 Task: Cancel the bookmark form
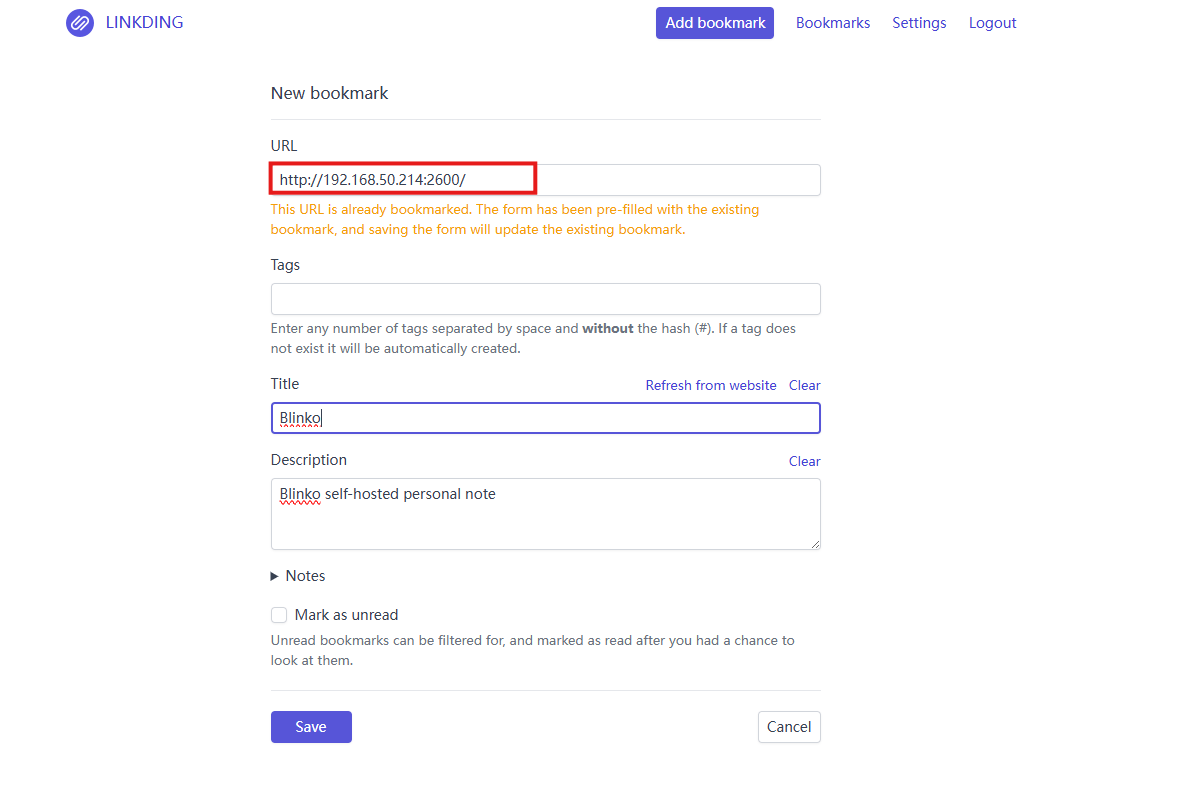(789, 727)
